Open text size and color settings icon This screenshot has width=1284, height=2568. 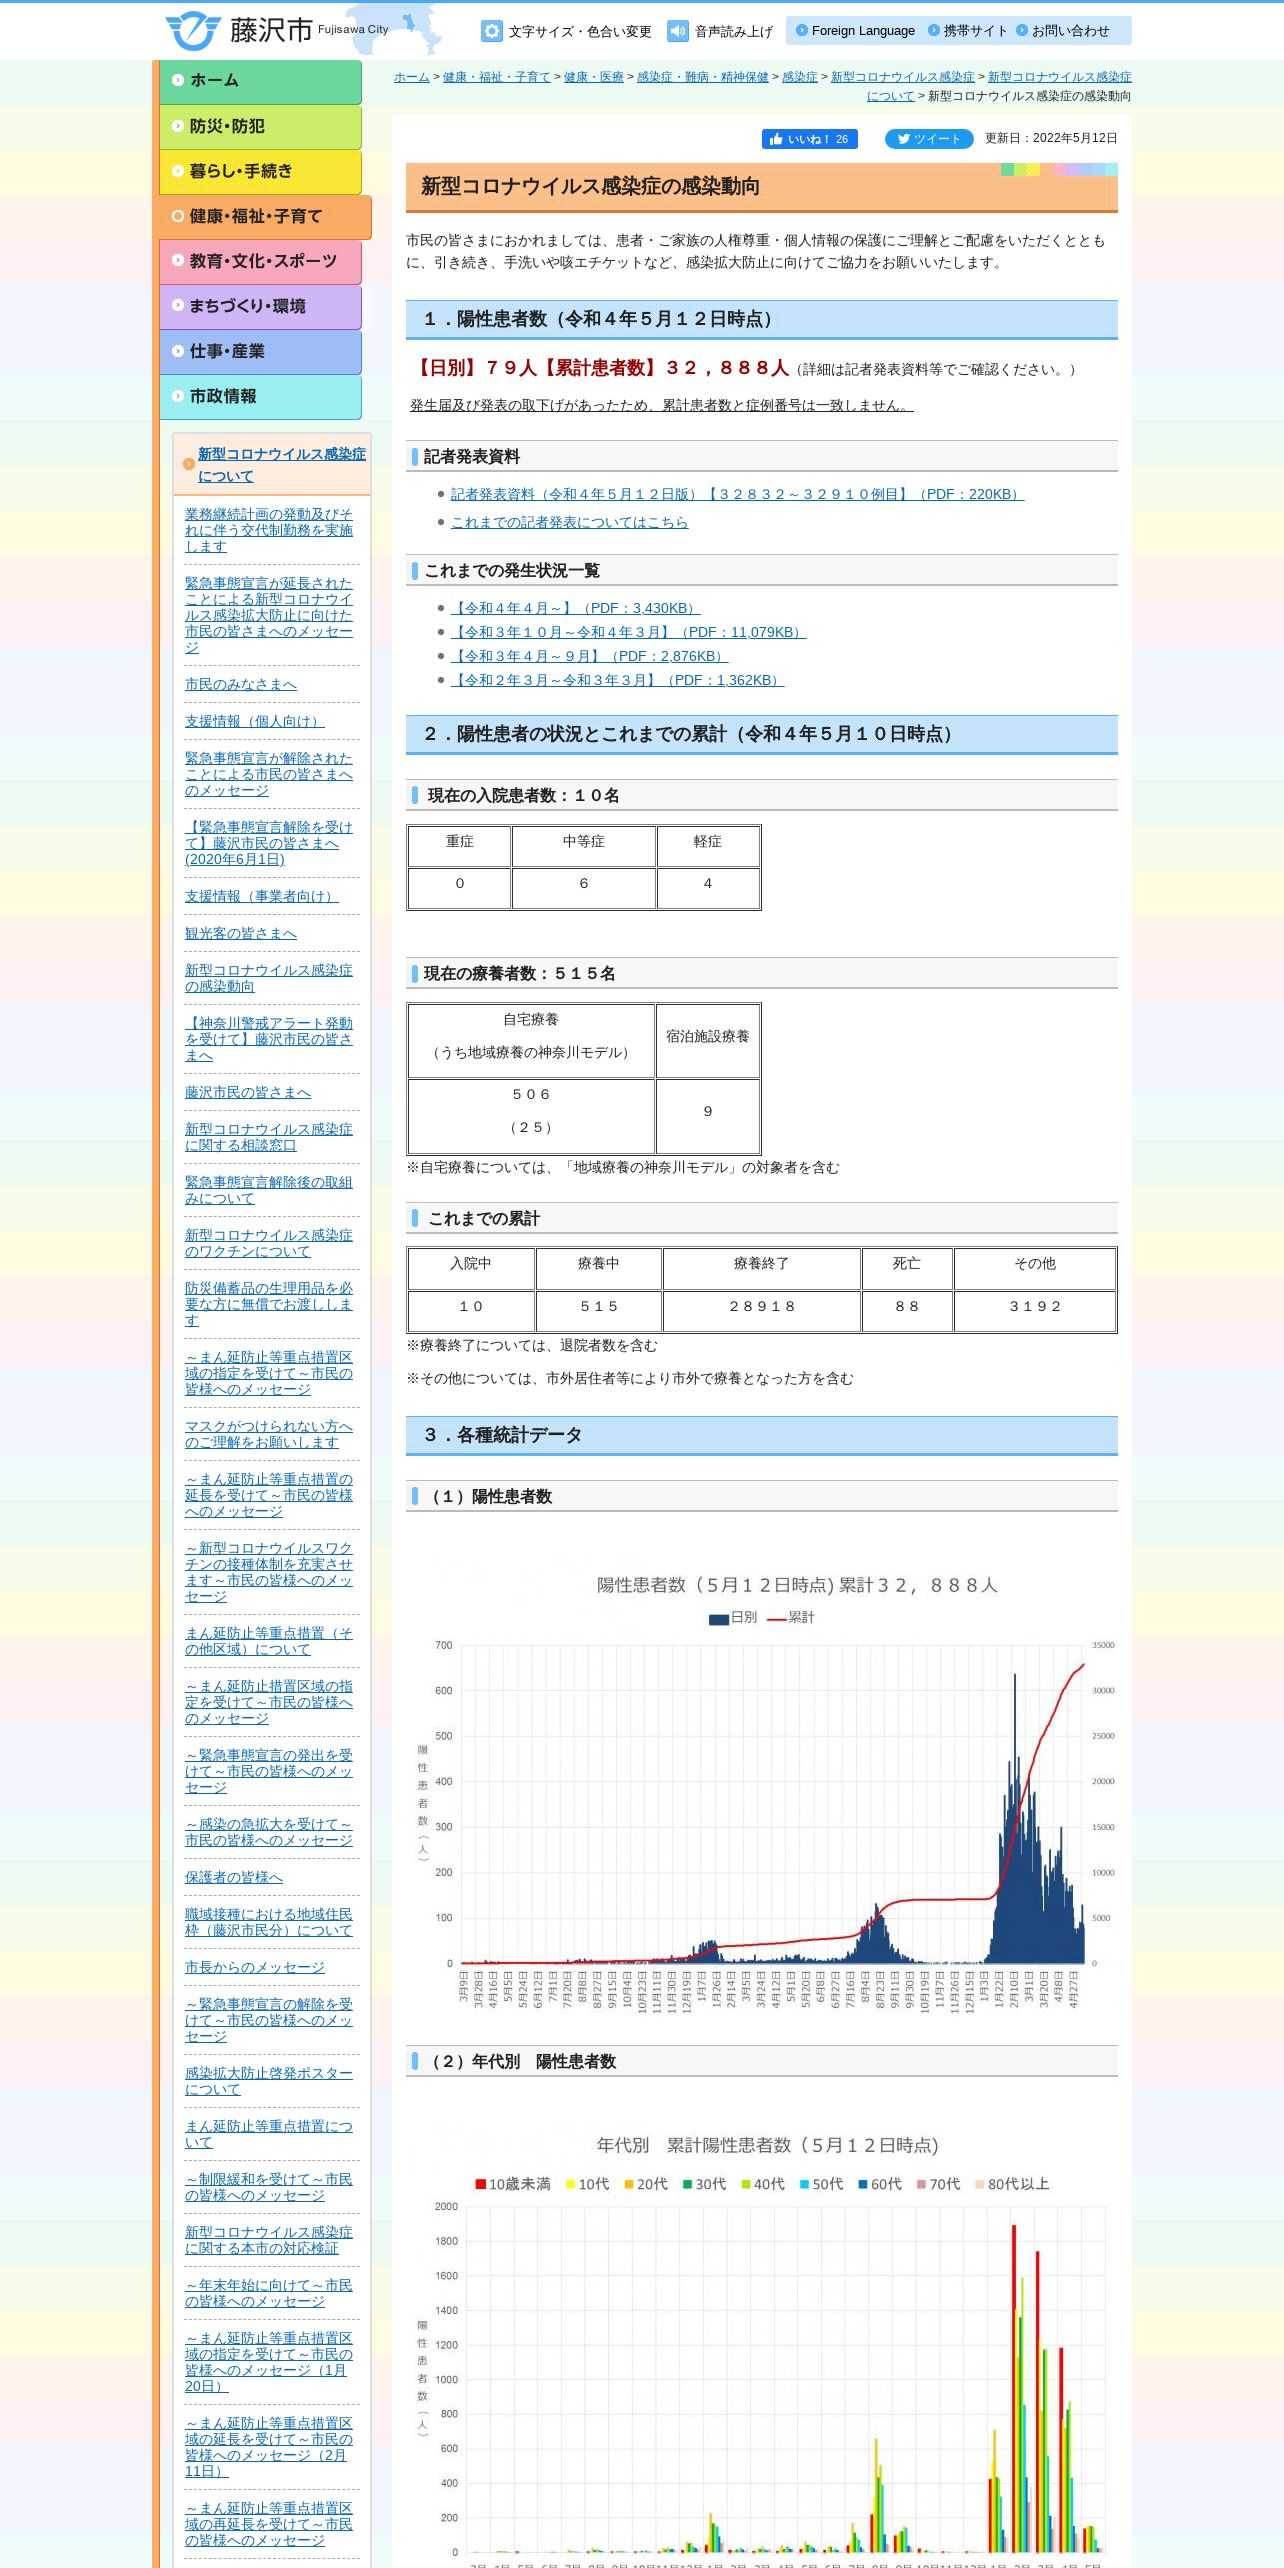[491, 31]
